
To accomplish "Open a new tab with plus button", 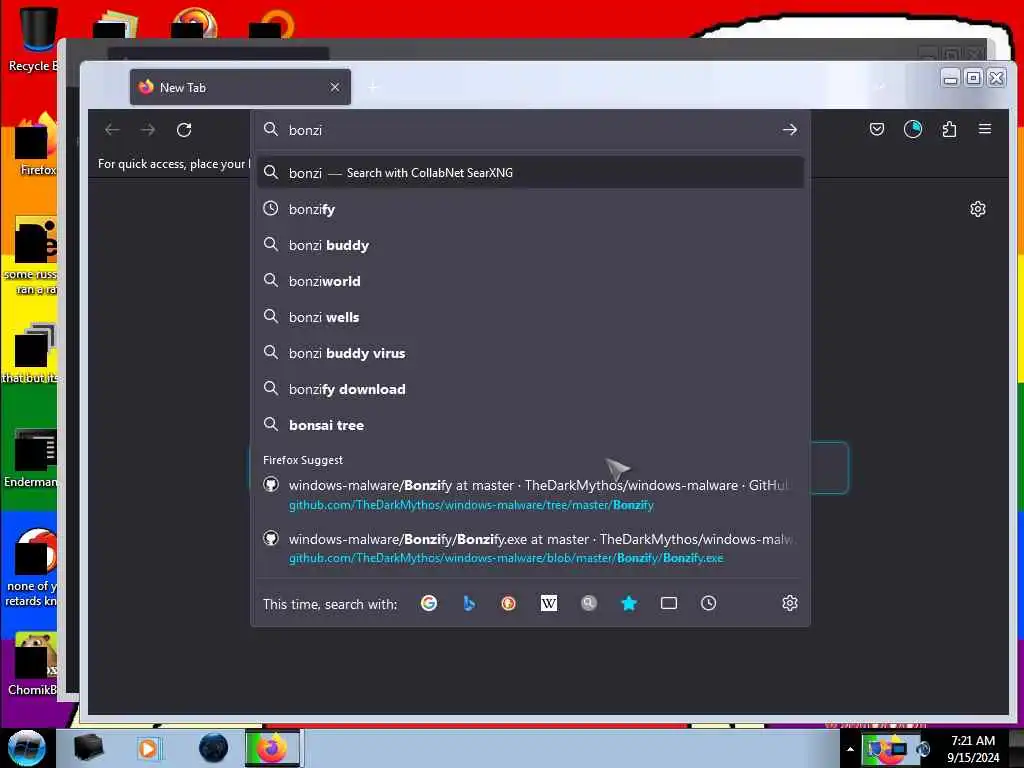I will click(374, 87).
